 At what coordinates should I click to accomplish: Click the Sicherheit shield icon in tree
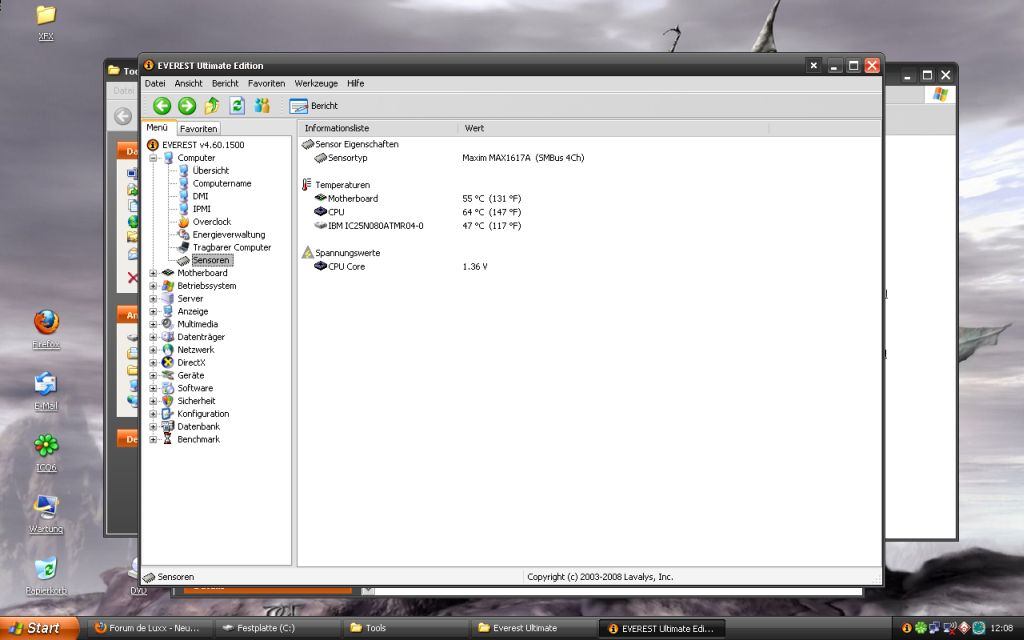coord(168,401)
